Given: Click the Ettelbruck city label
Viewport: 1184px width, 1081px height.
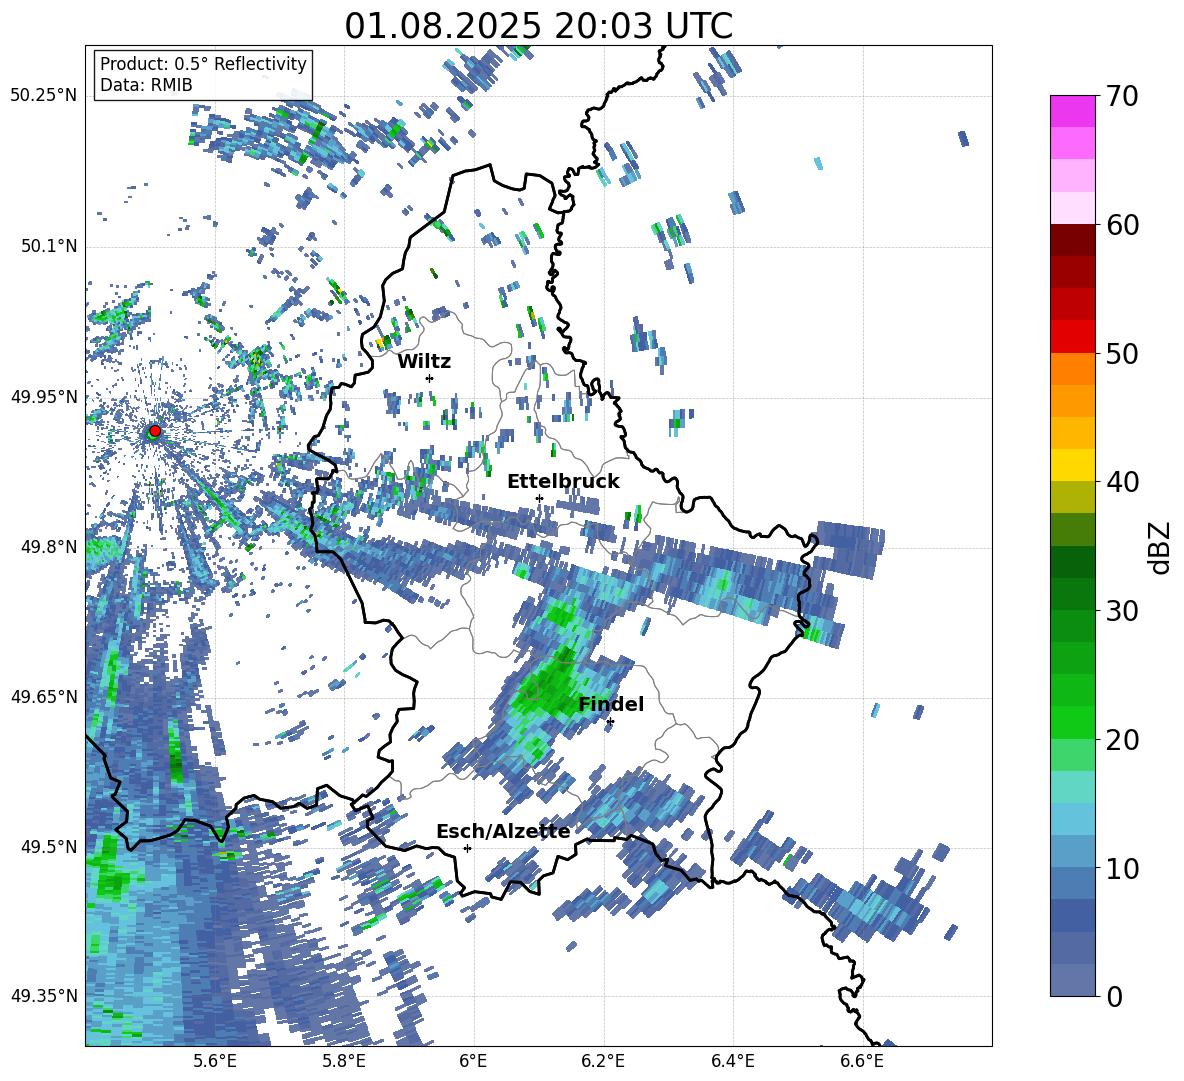Looking at the screenshot, I should click(563, 482).
